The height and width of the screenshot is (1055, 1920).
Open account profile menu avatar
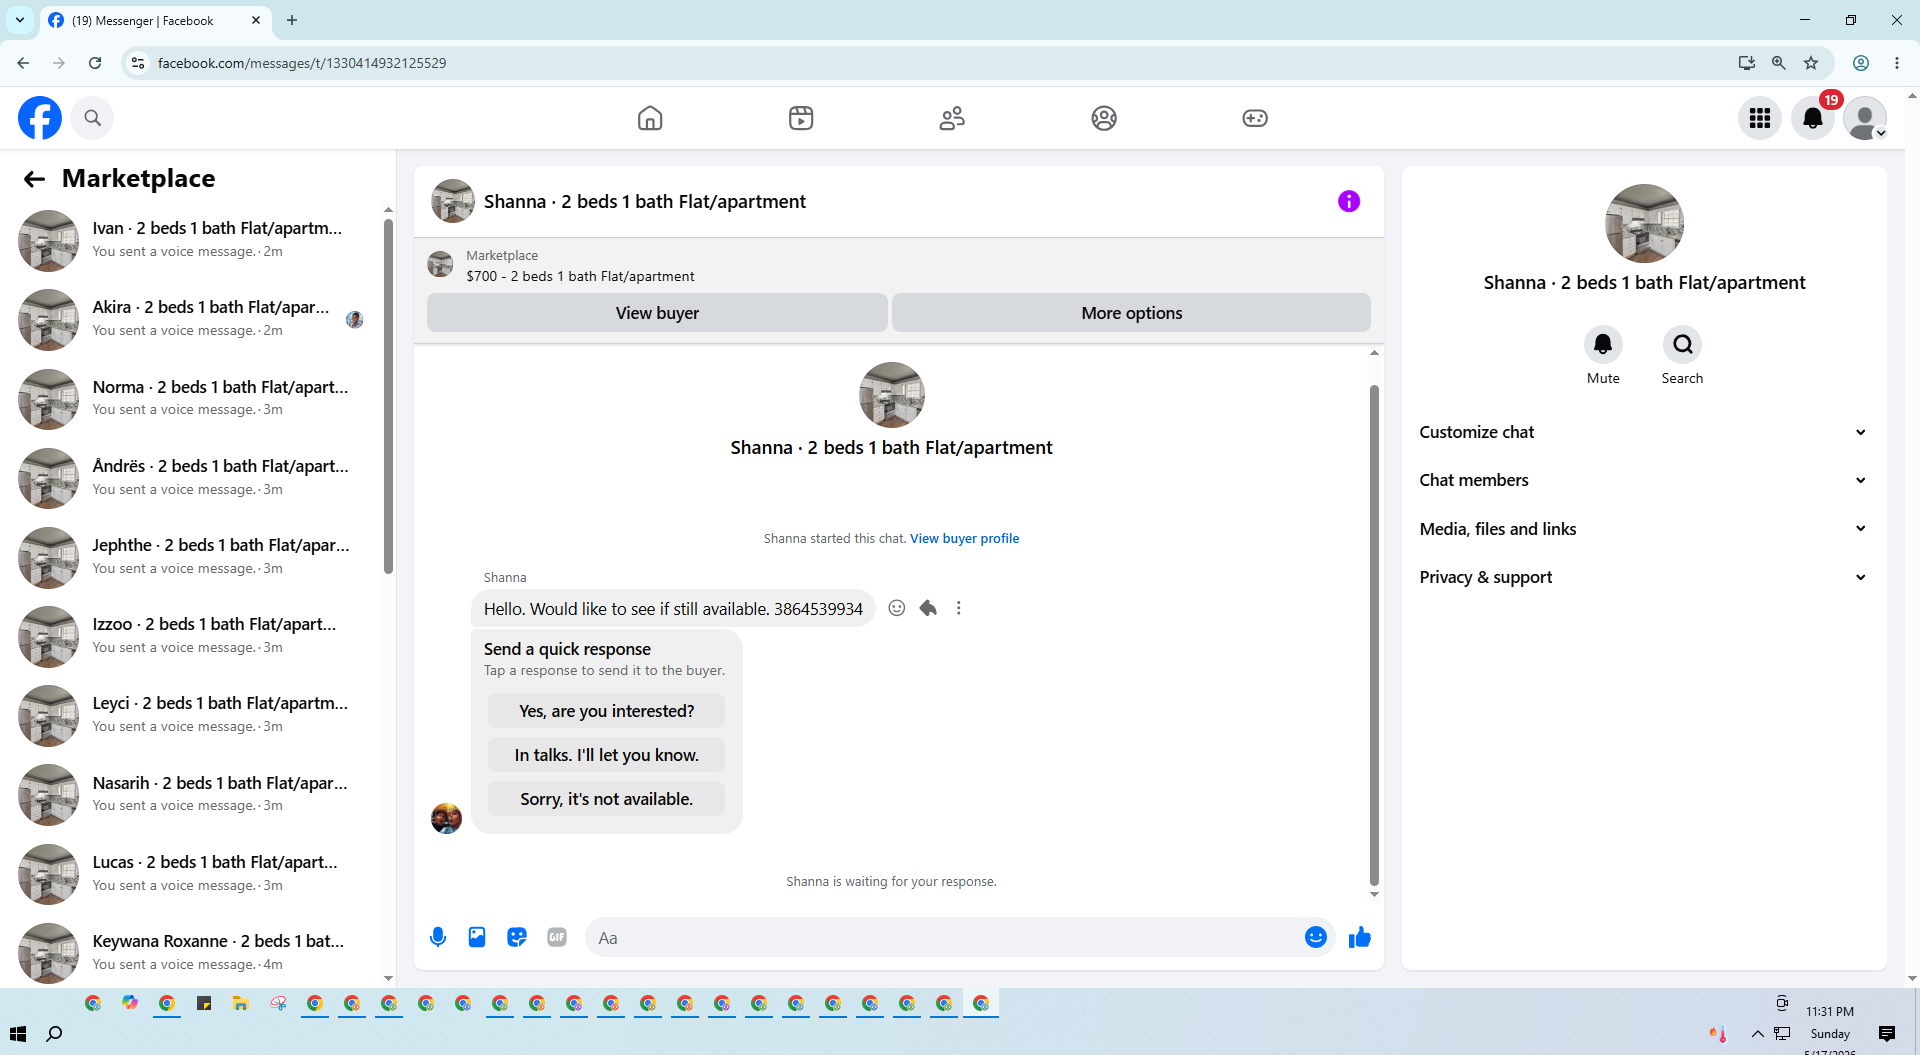(1865, 118)
